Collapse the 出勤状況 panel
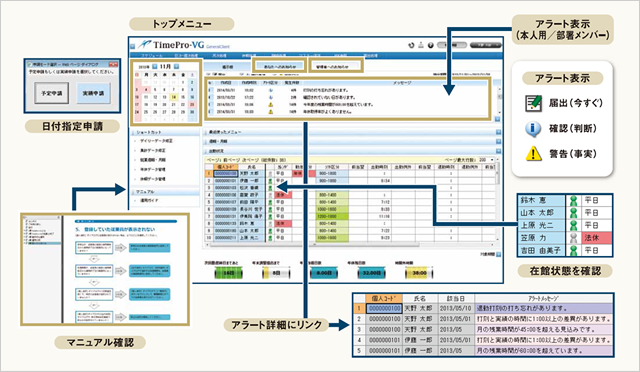 [498, 151]
